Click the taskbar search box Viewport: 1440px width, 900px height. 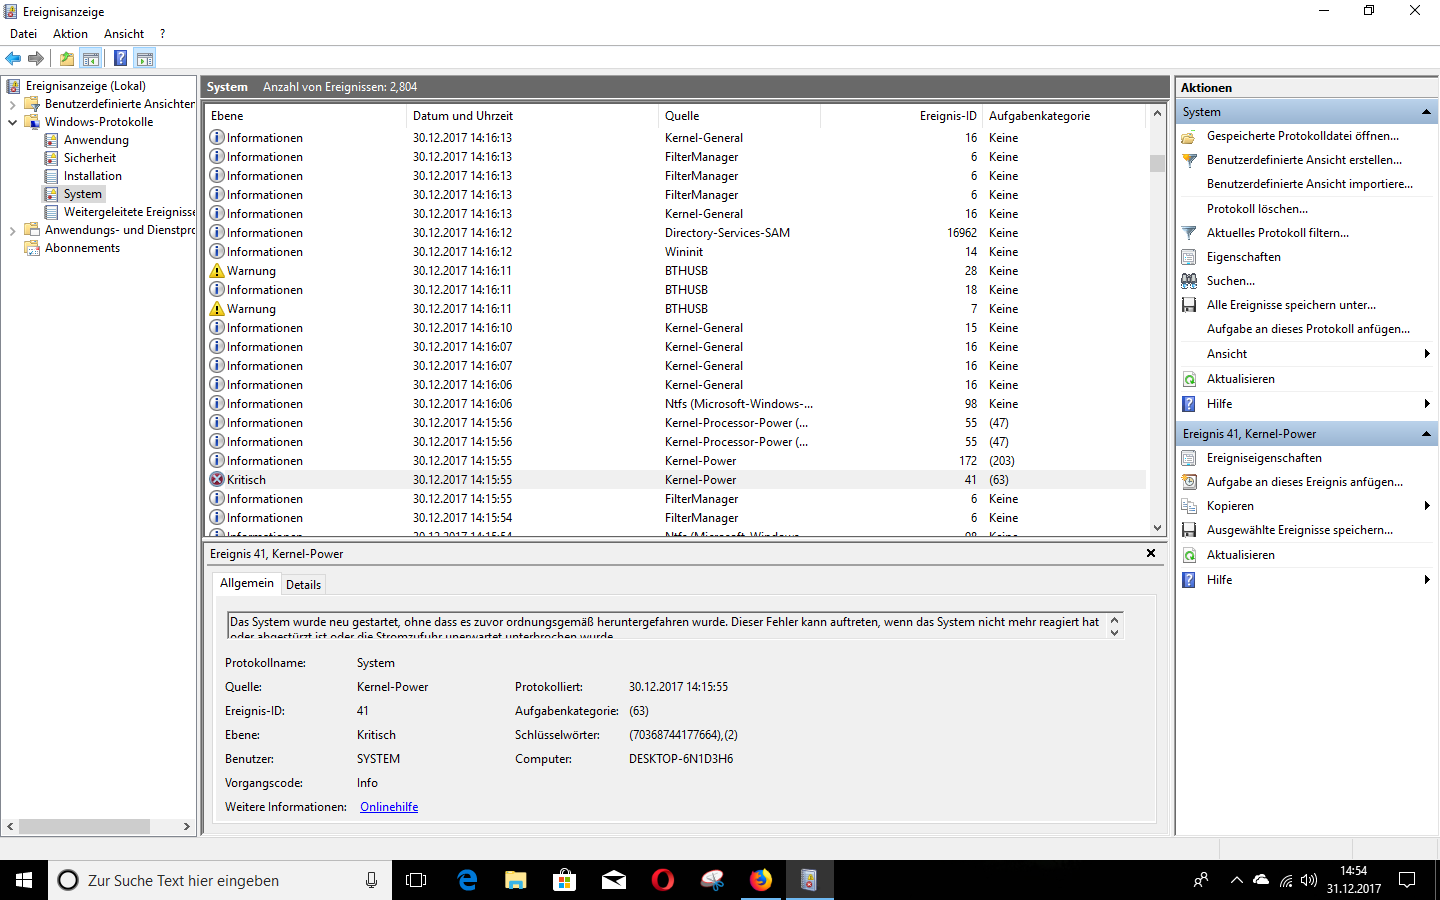220,880
